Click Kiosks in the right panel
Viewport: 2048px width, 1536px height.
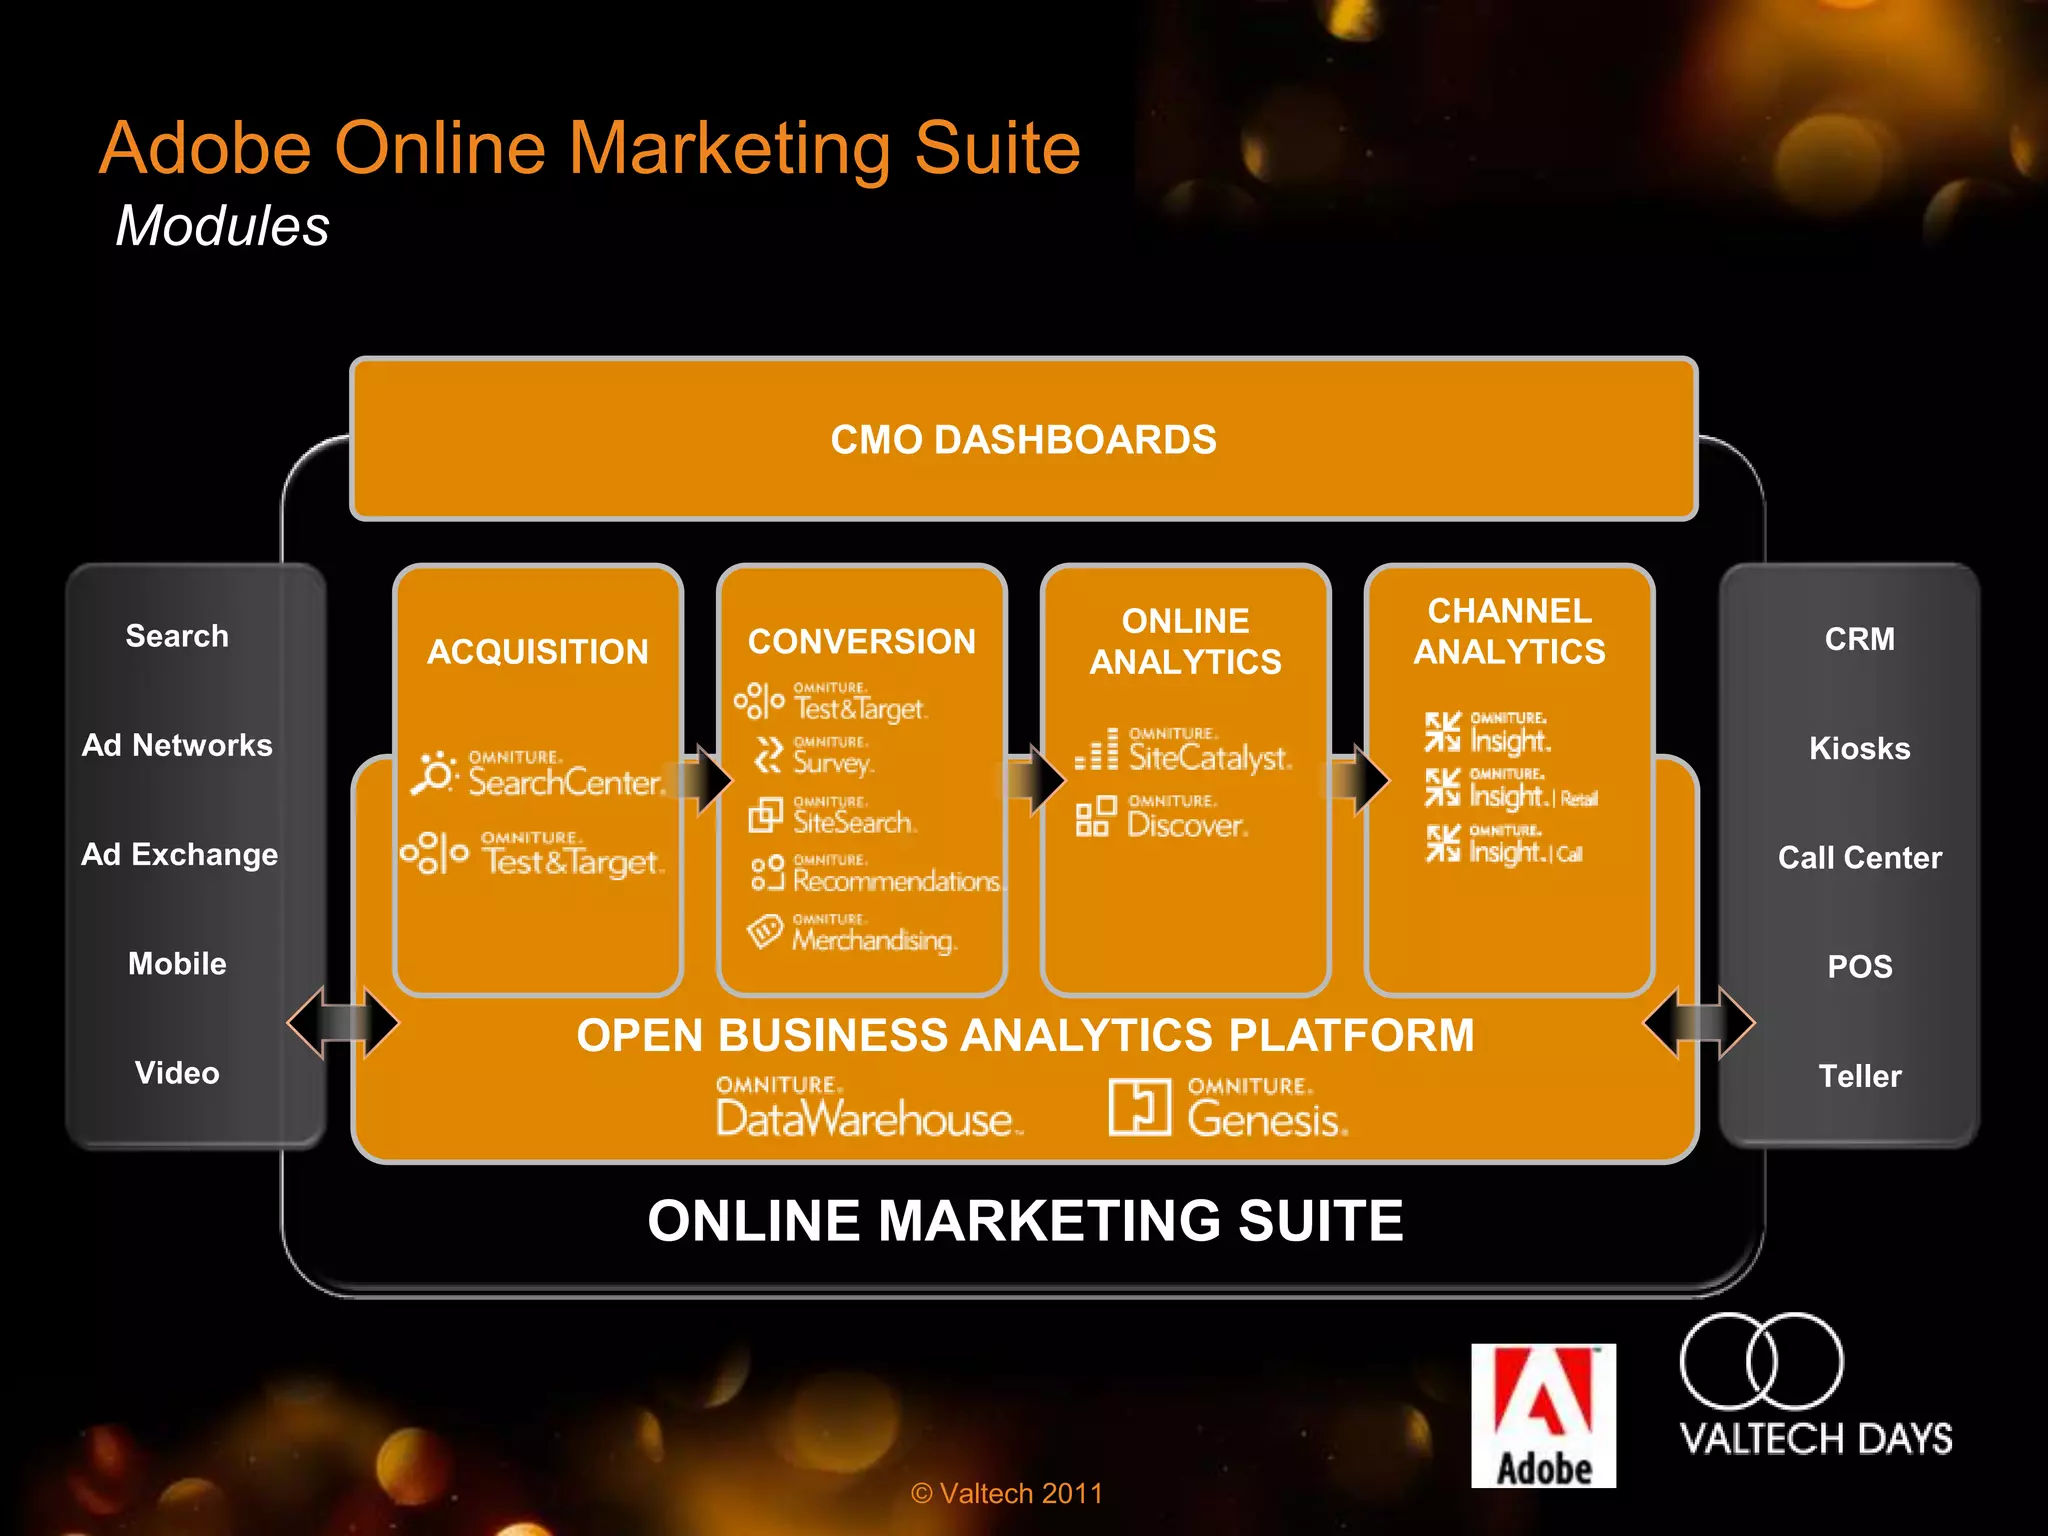tap(1860, 748)
